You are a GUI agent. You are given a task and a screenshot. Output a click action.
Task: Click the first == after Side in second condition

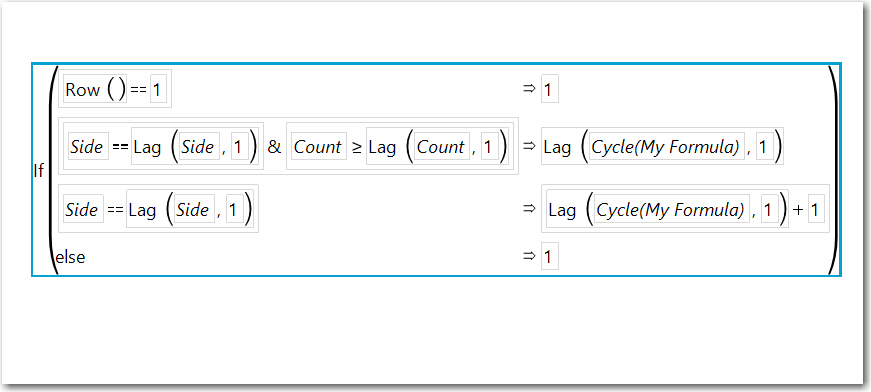[121, 148]
